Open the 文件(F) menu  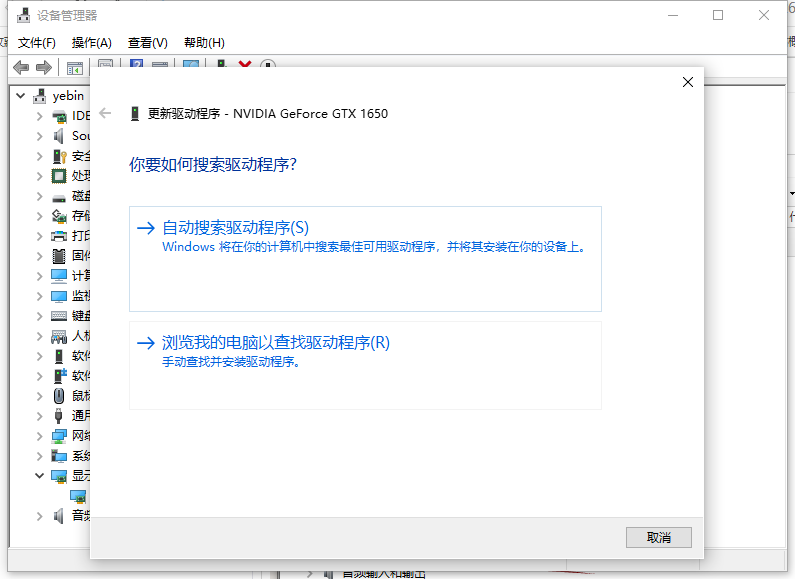[x=37, y=43]
